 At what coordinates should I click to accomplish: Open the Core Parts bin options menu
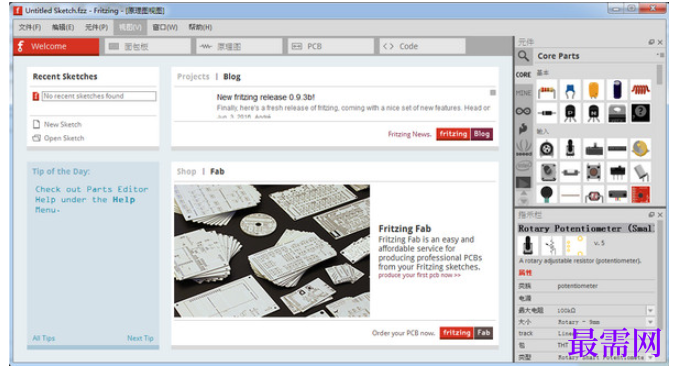(660, 56)
